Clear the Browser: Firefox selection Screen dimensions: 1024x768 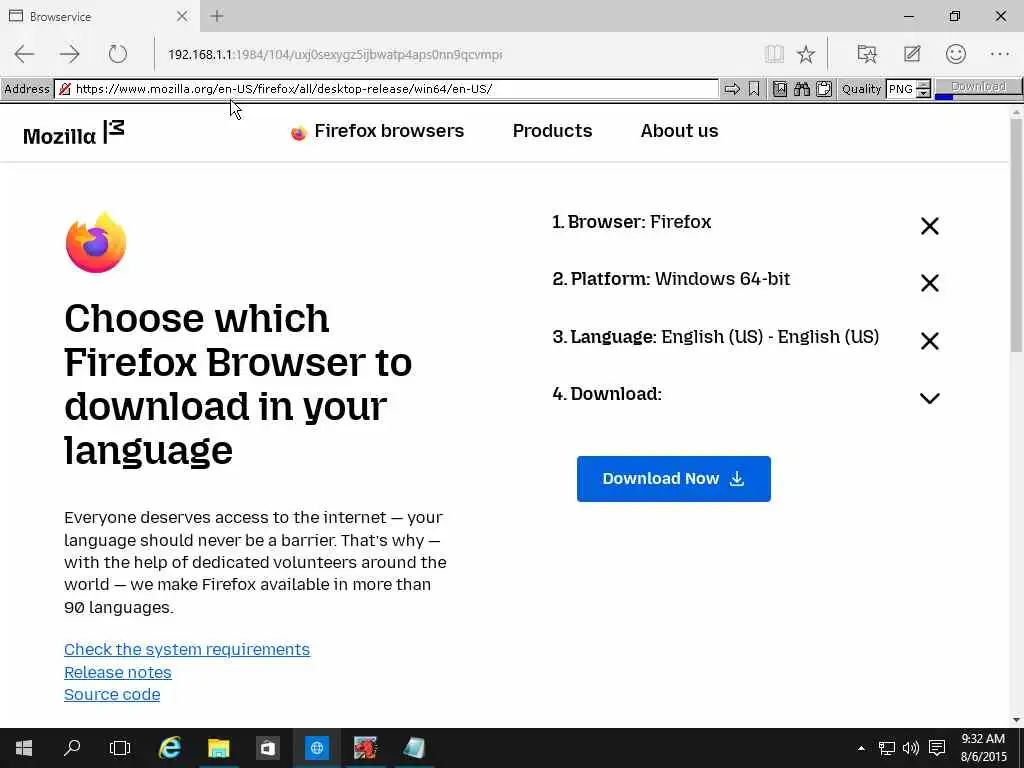[929, 226]
